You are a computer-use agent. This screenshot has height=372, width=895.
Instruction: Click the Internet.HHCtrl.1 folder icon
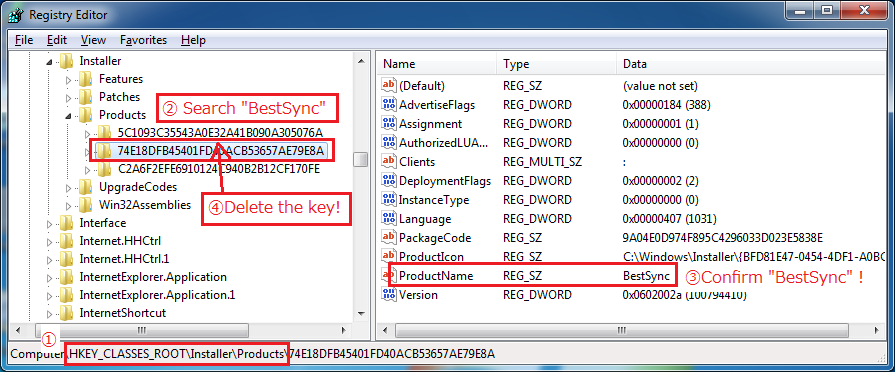[66, 259]
